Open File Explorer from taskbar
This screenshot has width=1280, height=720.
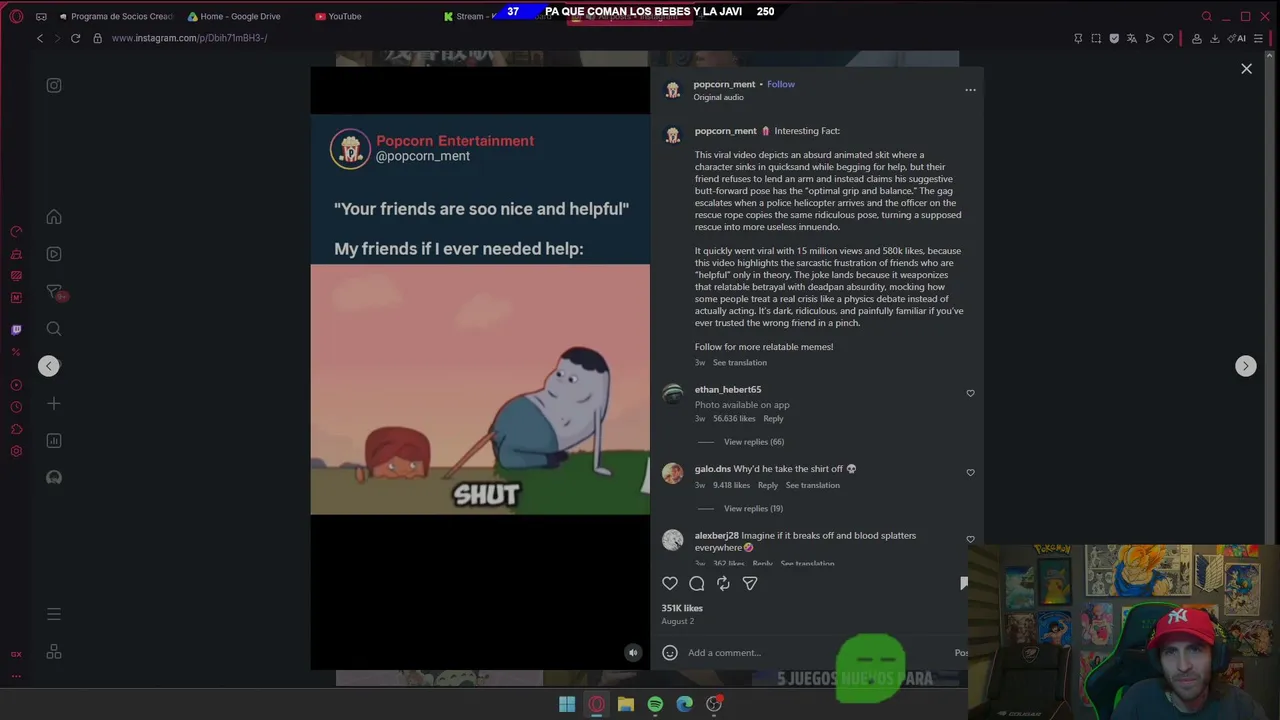[x=626, y=704]
